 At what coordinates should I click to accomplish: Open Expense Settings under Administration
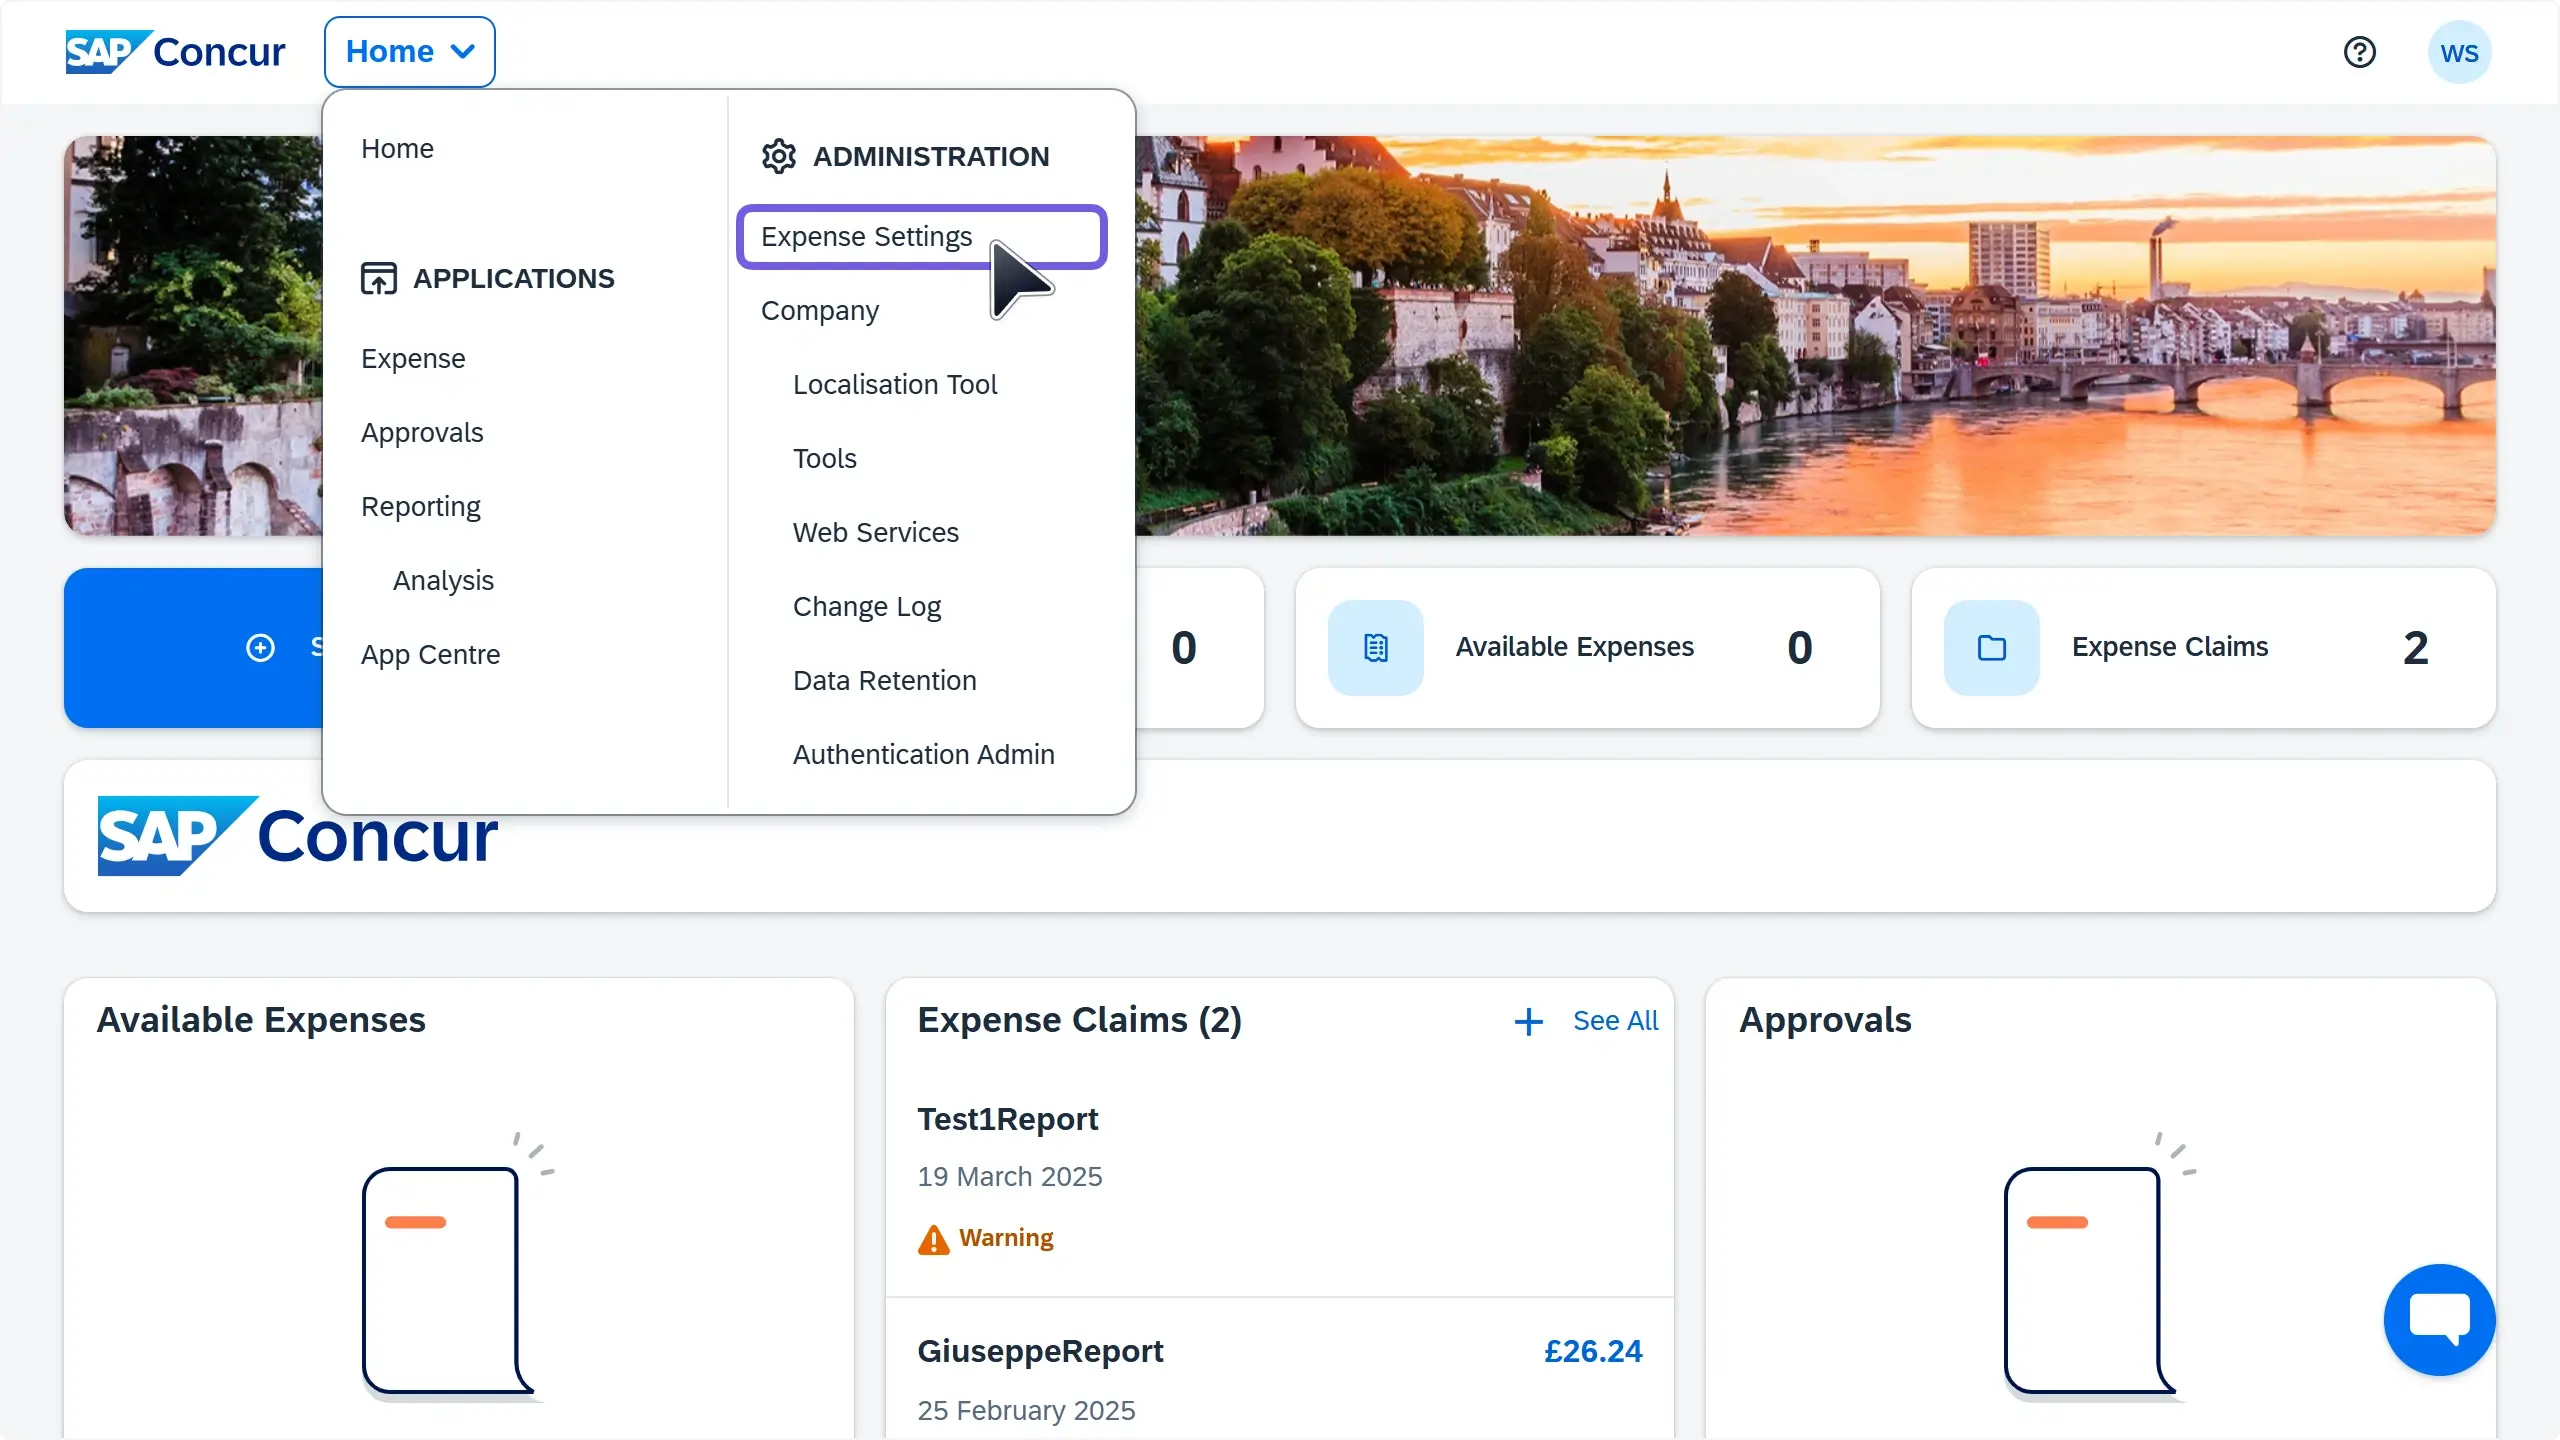point(921,237)
